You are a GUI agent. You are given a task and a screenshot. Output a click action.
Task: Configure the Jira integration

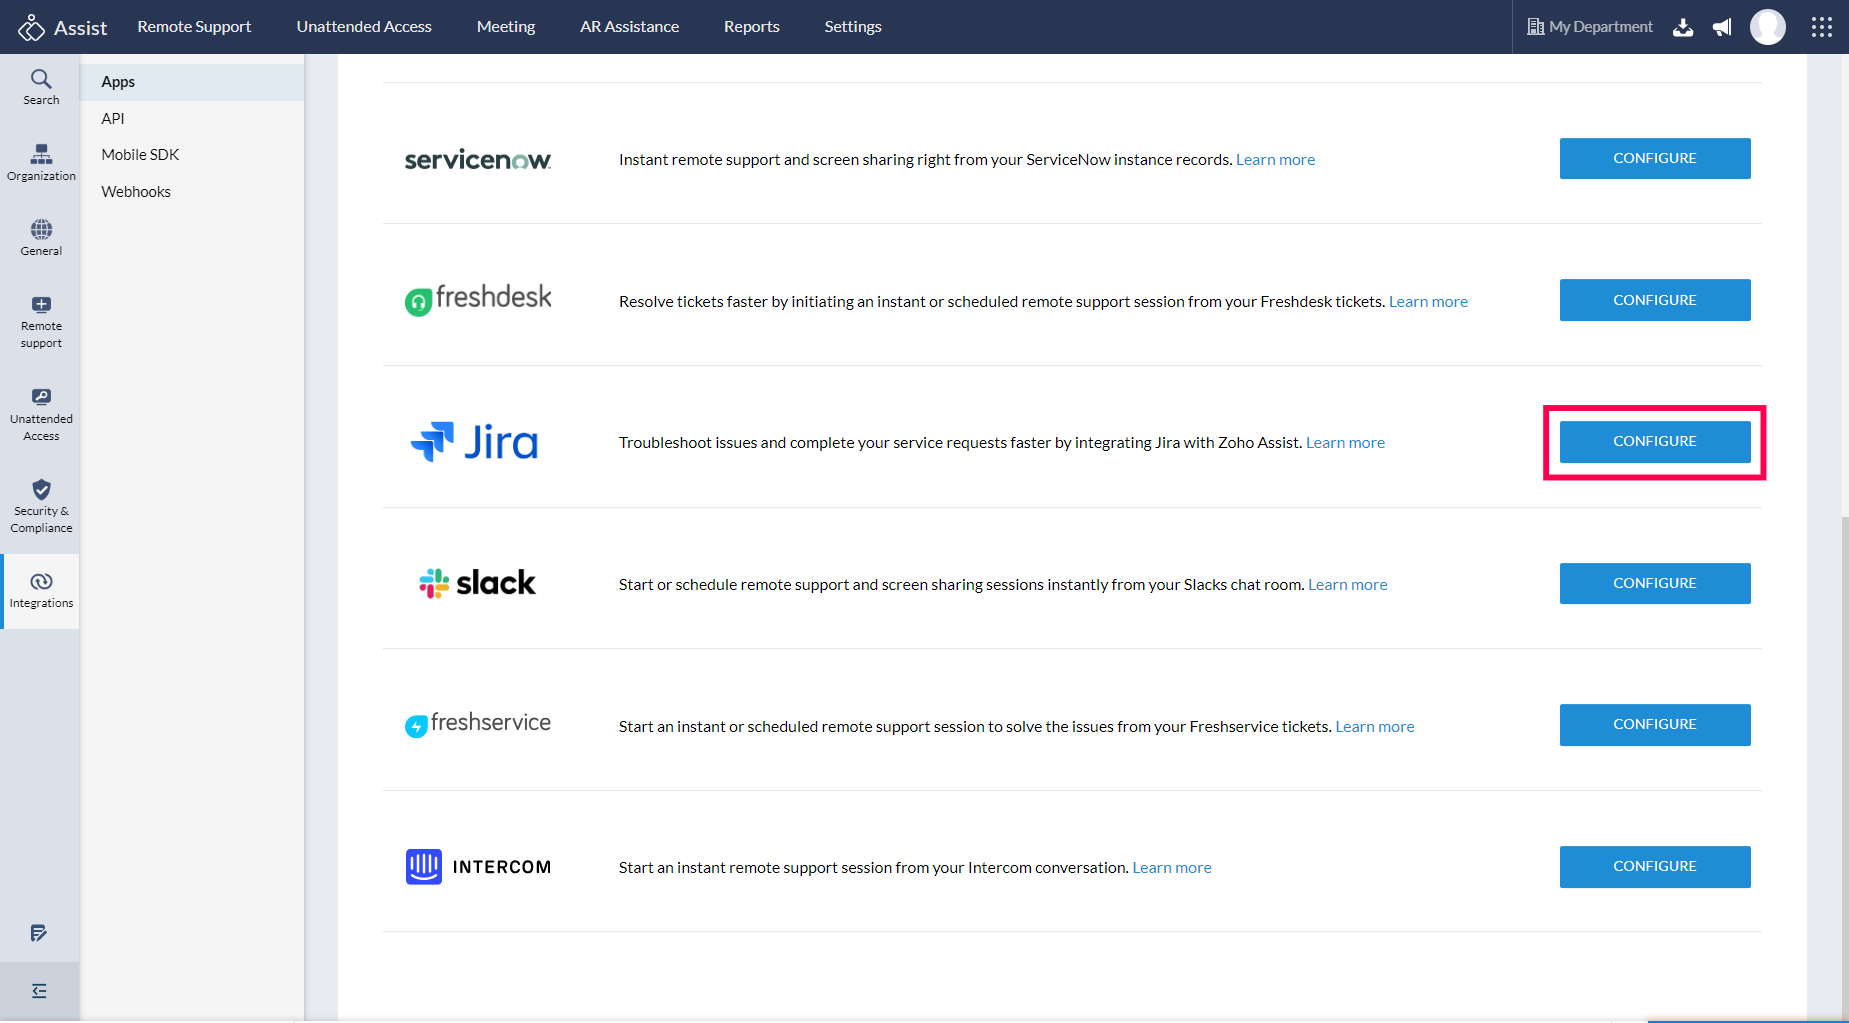click(x=1654, y=442)
